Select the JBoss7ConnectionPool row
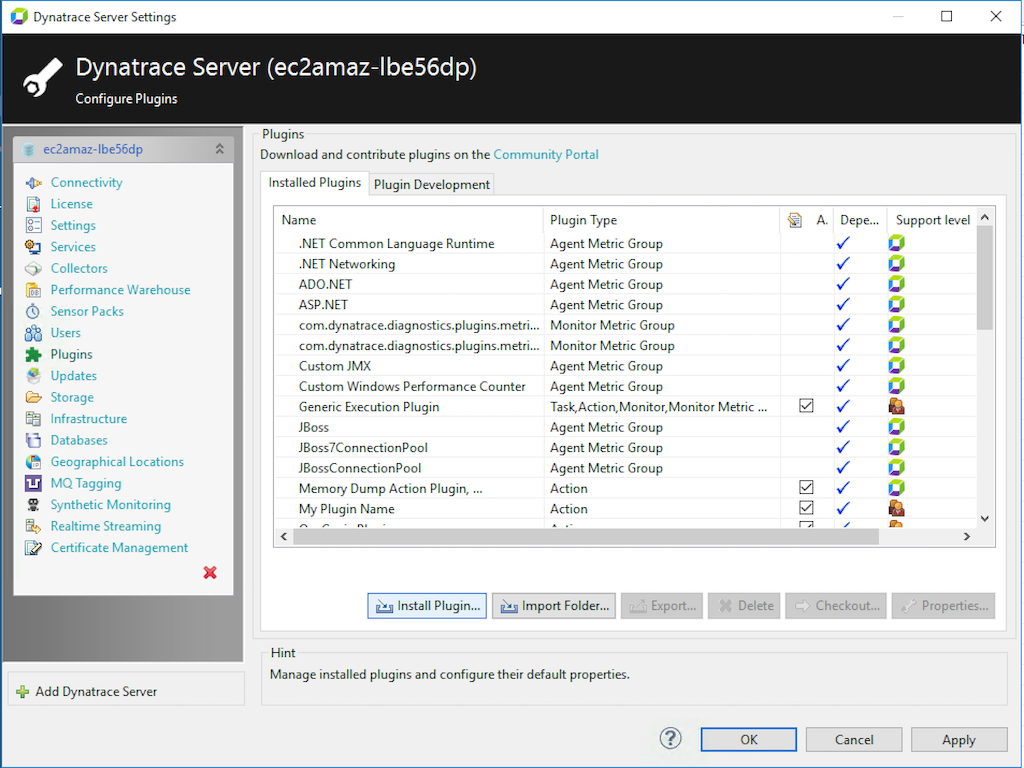 pos(625,447)
